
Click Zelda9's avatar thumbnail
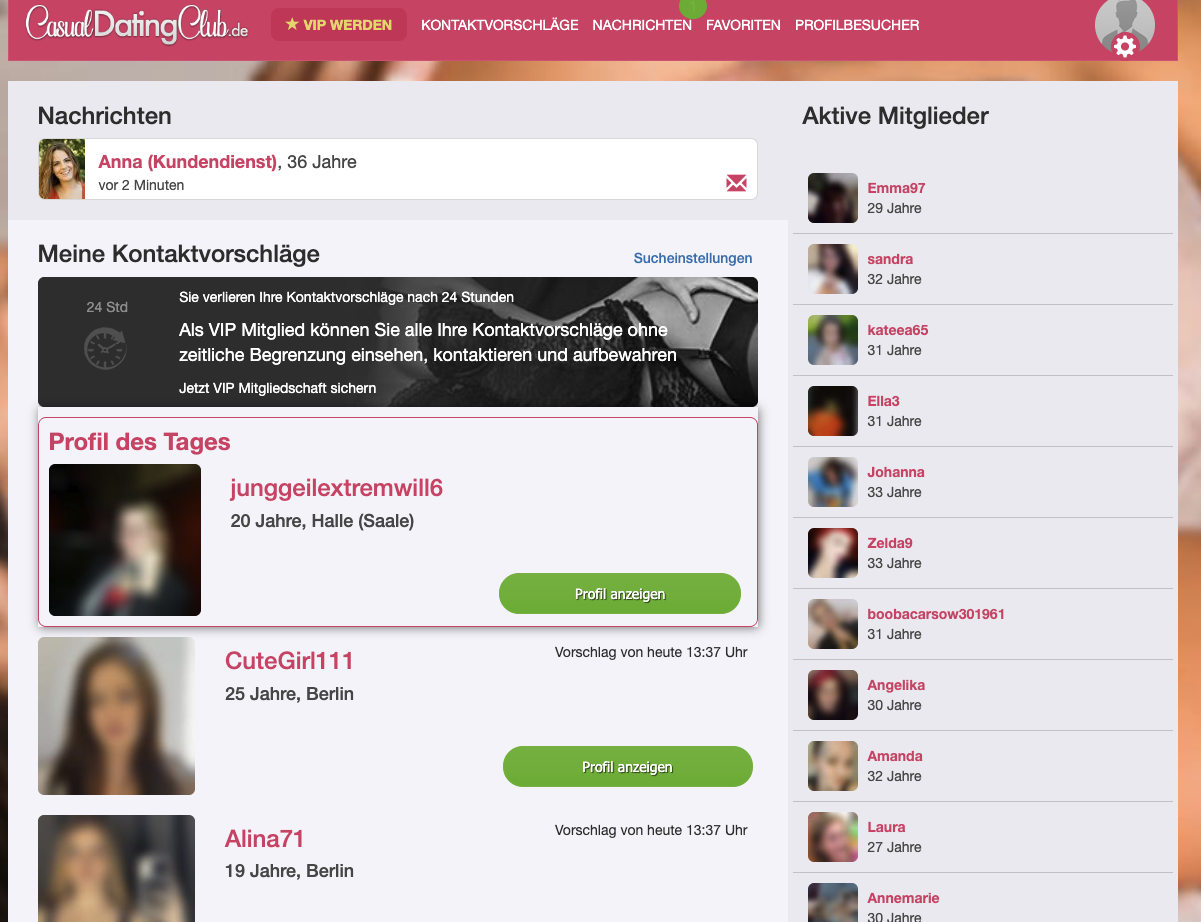(x=833, y=553)
